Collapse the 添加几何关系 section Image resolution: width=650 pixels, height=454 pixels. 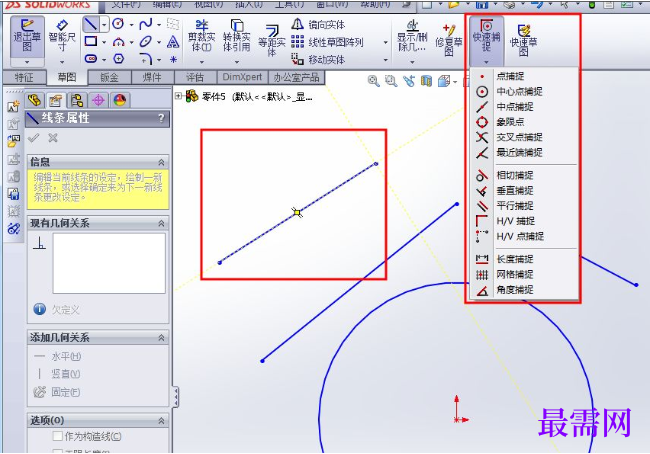pos(161,338)
